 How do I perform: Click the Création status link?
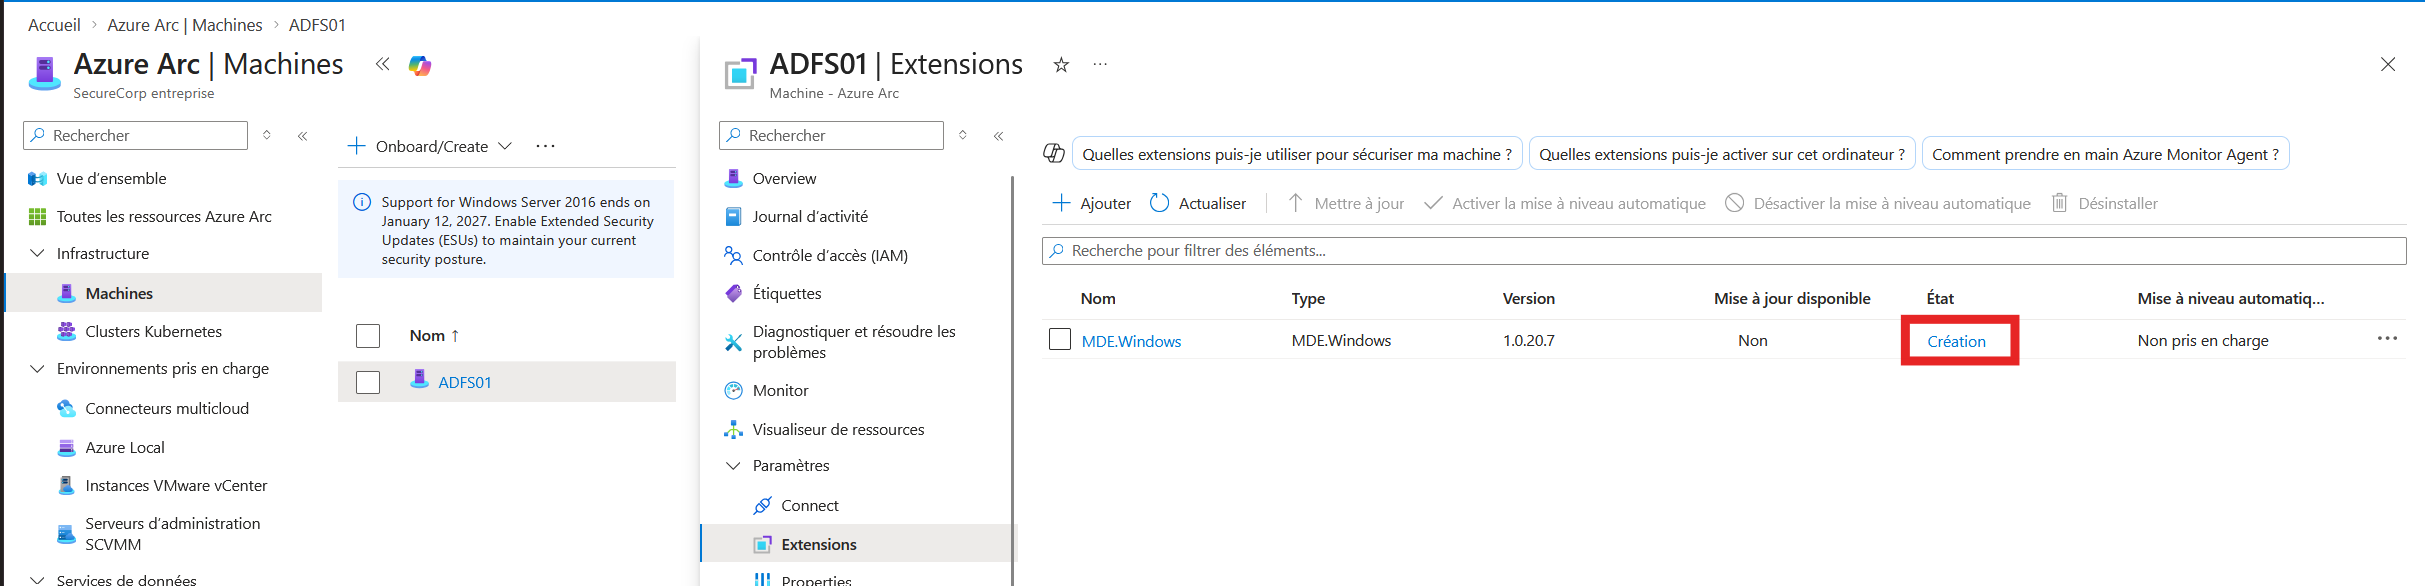pos(1957,341)
